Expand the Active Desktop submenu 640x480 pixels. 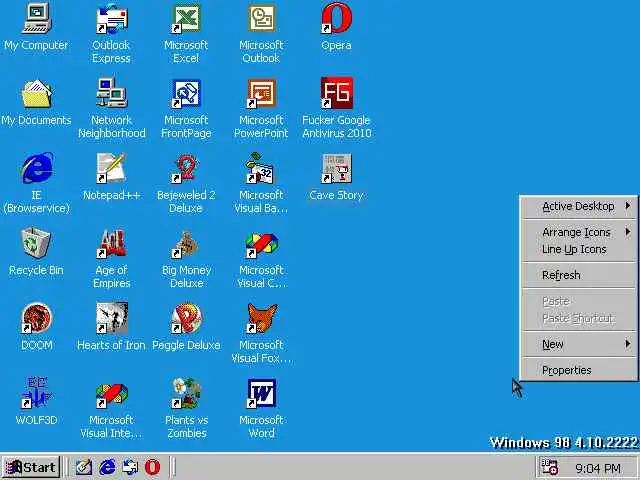point(580,207)
